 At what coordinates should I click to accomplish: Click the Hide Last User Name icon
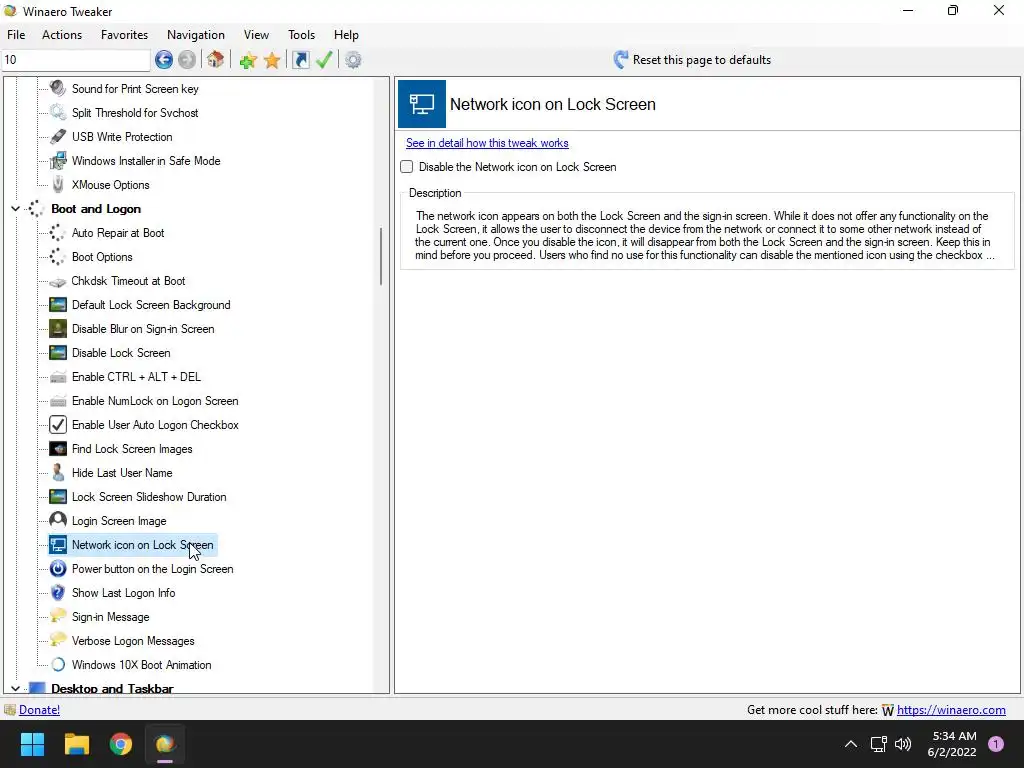point(58,473)
